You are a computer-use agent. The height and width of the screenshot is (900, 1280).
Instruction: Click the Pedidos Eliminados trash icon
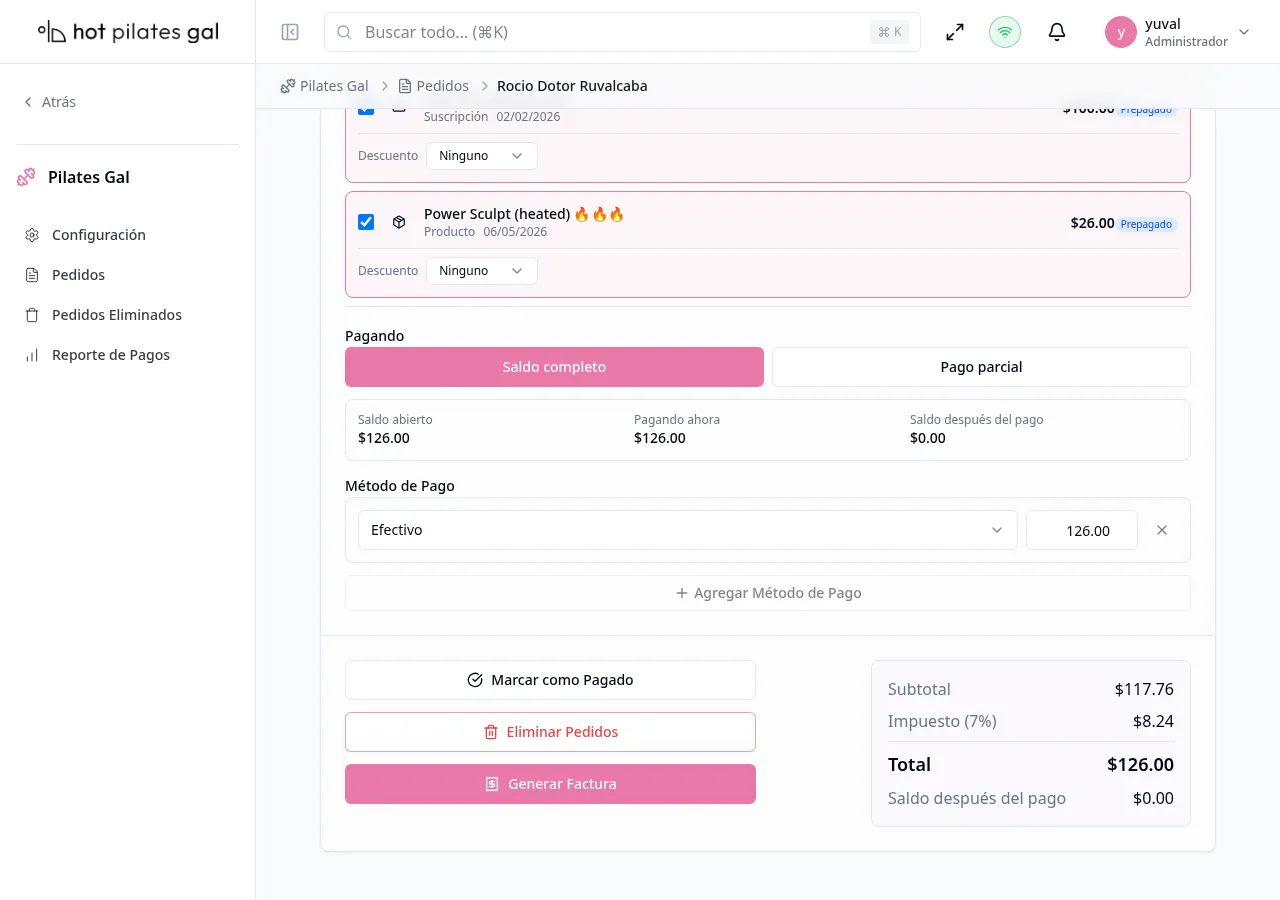[32, 315]
